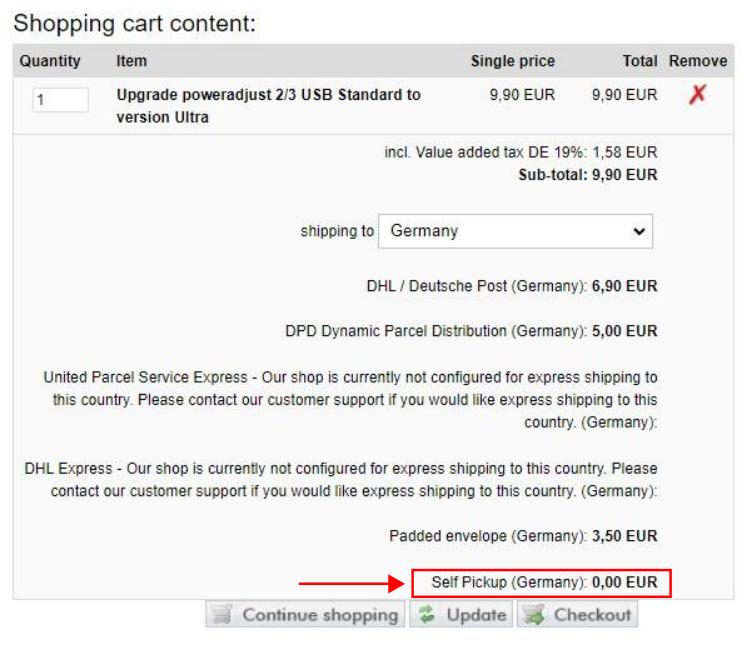Click the DHL Express not-configured notice
The width and height of the screenshot is (741, 645).
pos(341,480)
